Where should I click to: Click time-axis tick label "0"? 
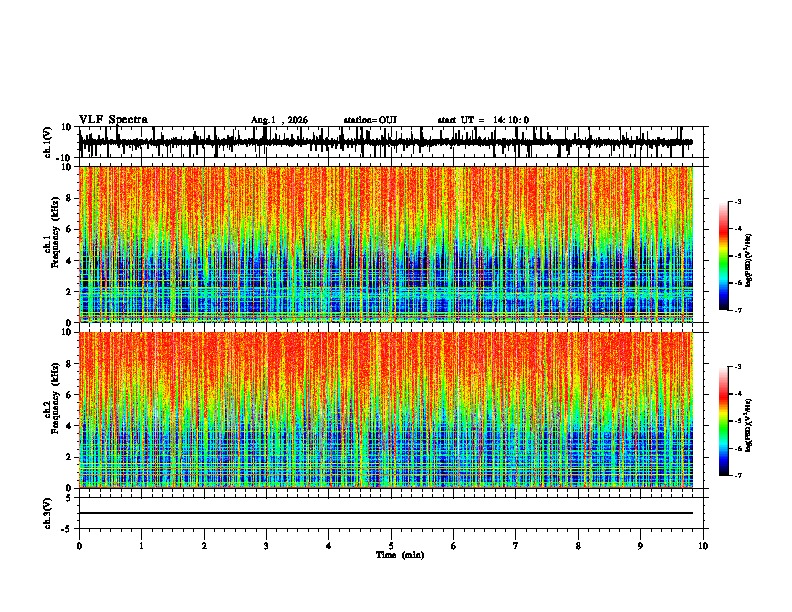pos(79,546)
